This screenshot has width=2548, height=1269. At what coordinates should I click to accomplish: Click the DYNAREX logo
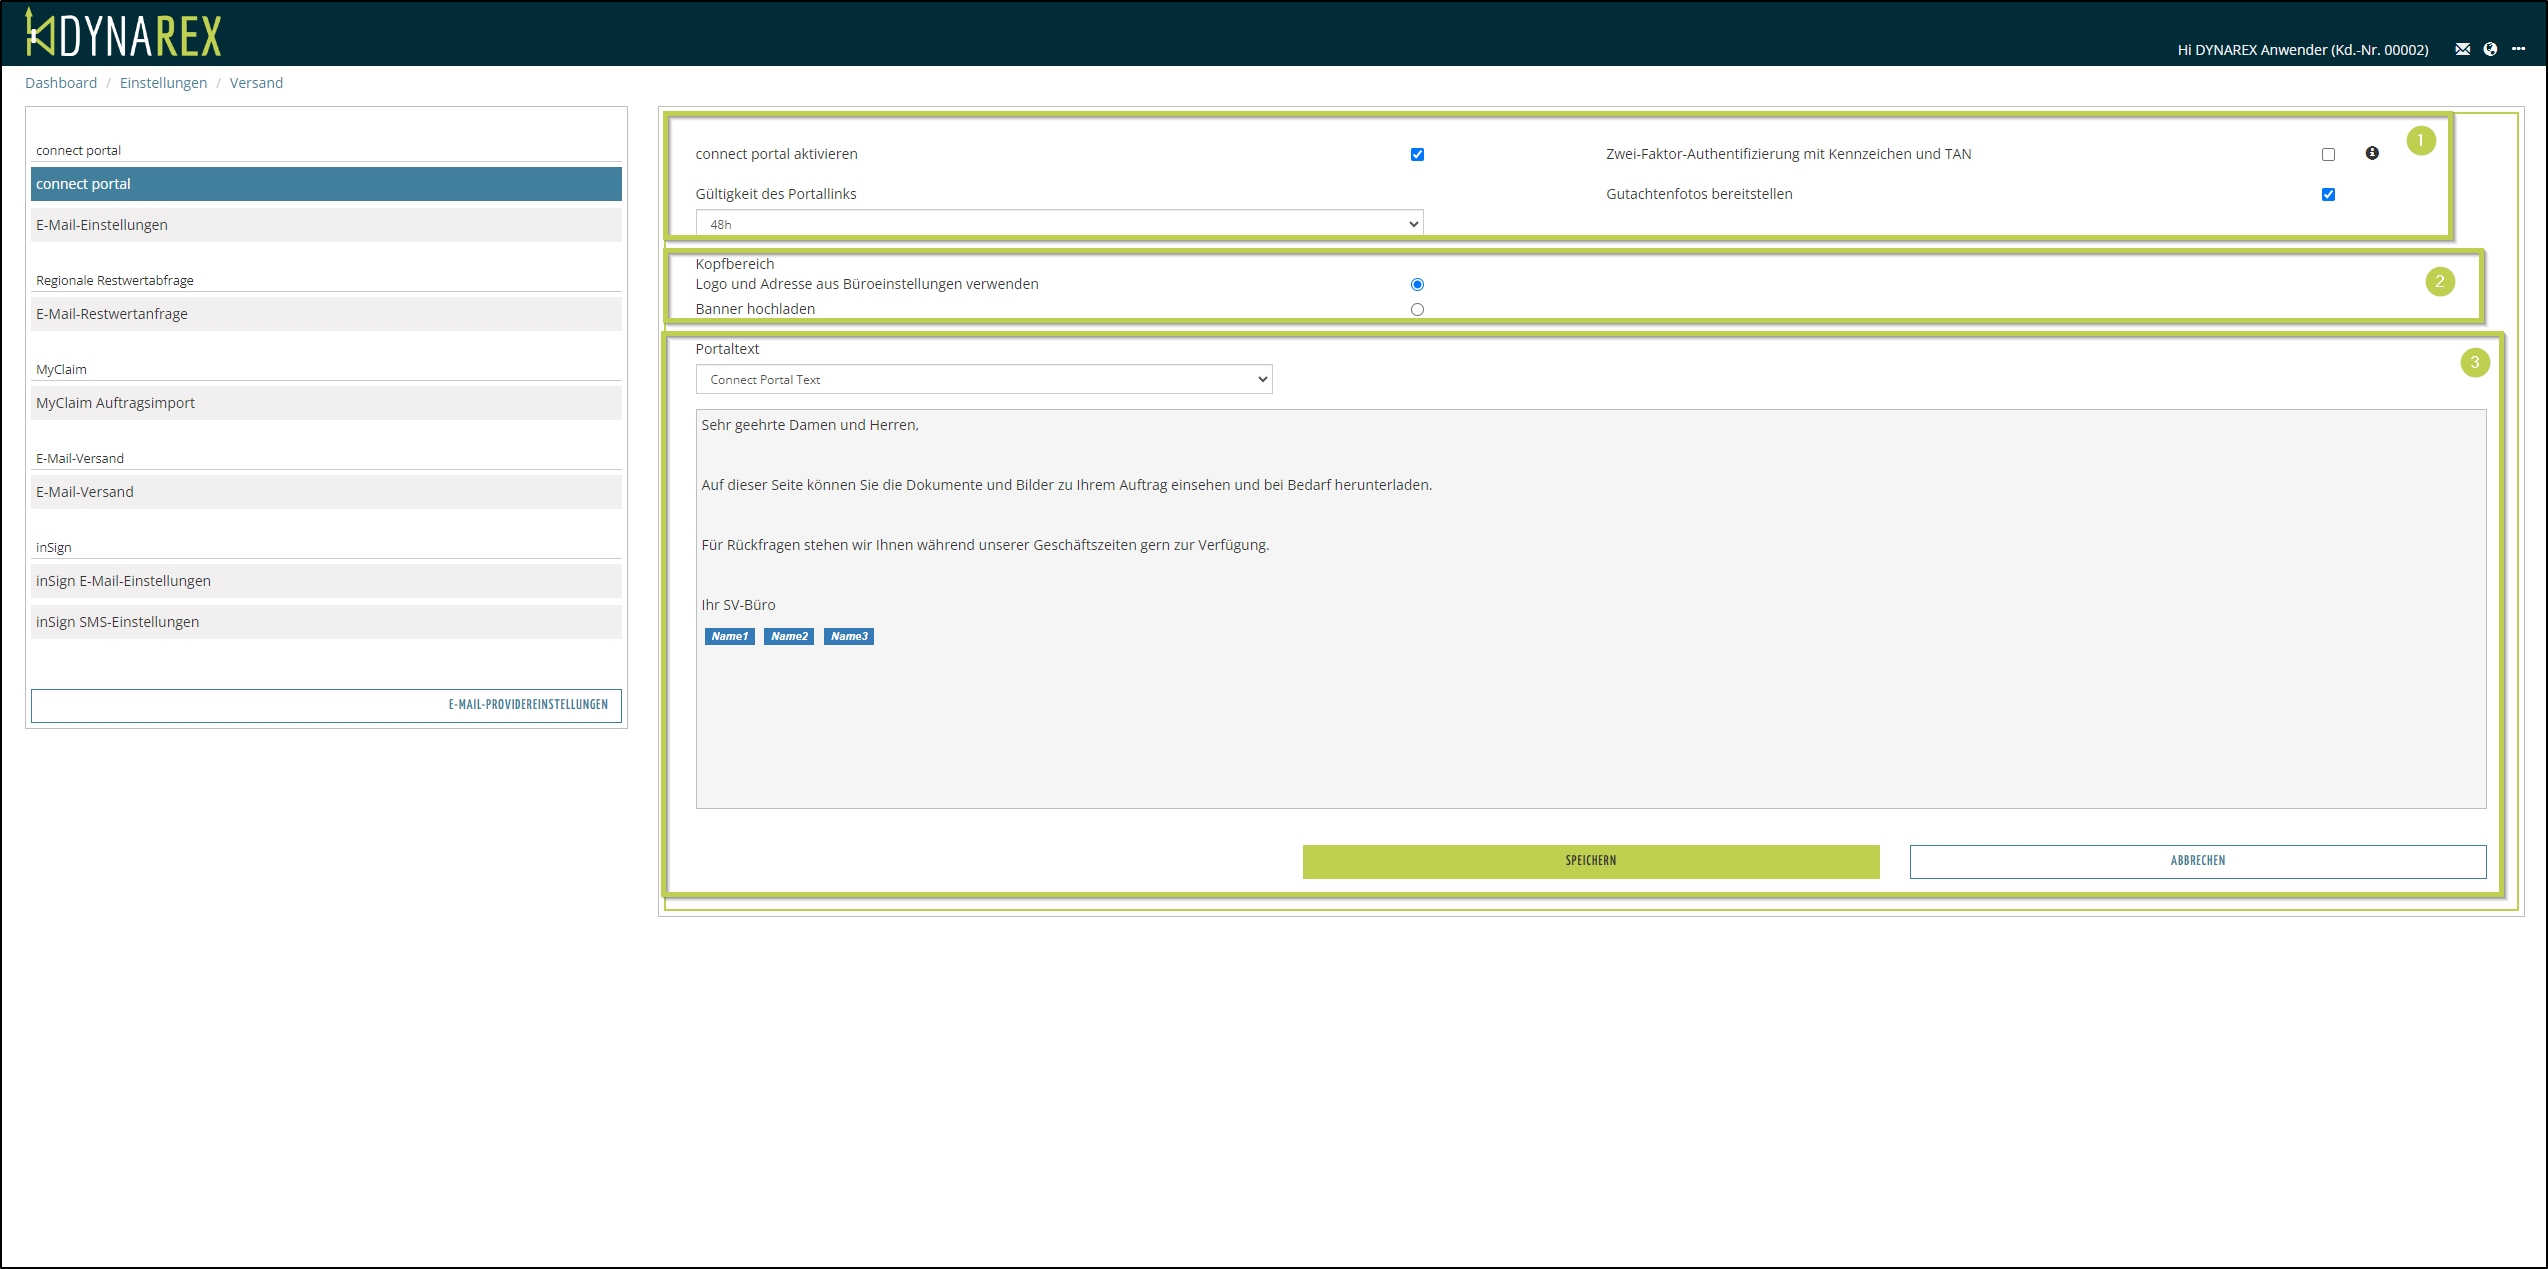123,34
